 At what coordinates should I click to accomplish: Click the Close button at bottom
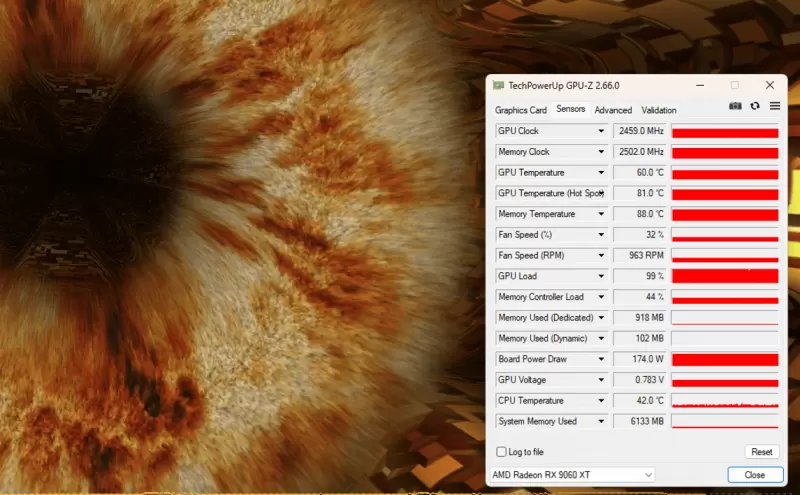click(x=754, y=474)
